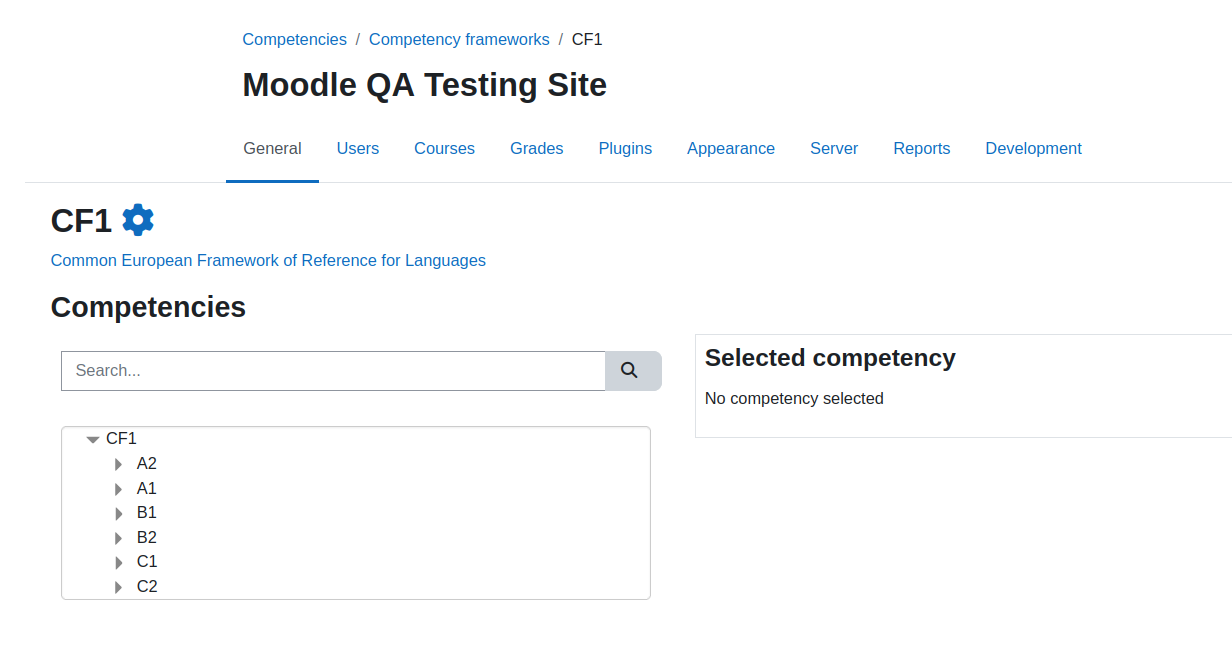Expand the A2 competency node arrow
Image resolution: width=1232 pixels, height=666 pixels.
pos(119,464)
